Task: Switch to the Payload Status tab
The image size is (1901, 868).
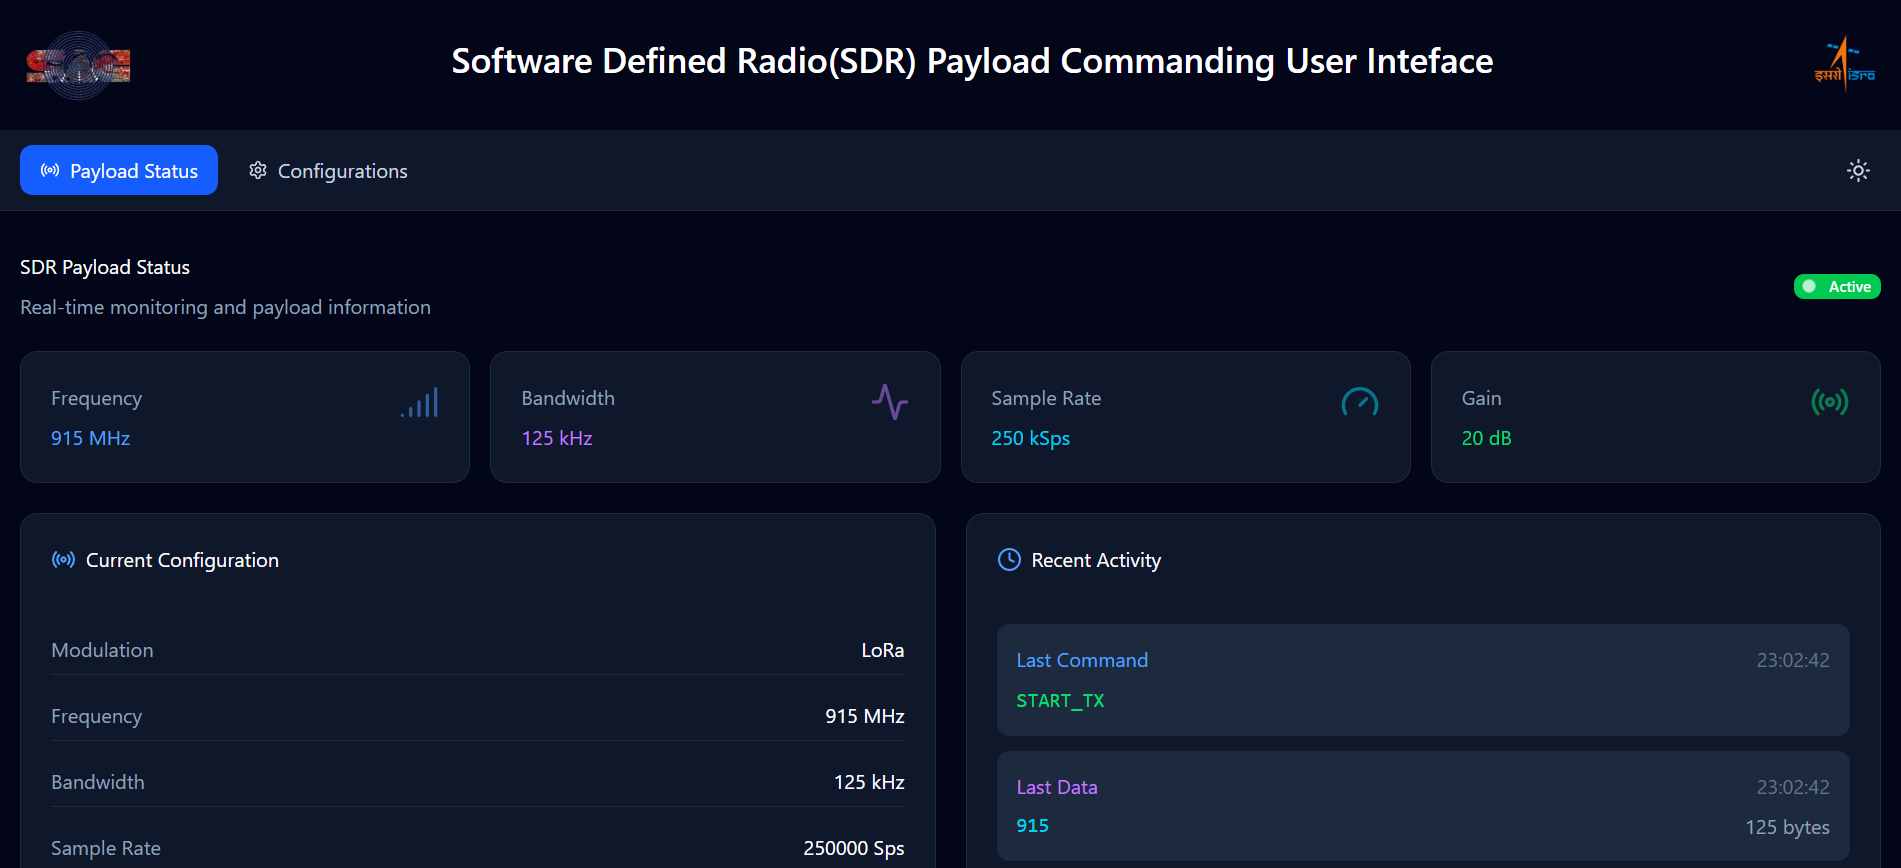Action: click(x=119, y=171)
